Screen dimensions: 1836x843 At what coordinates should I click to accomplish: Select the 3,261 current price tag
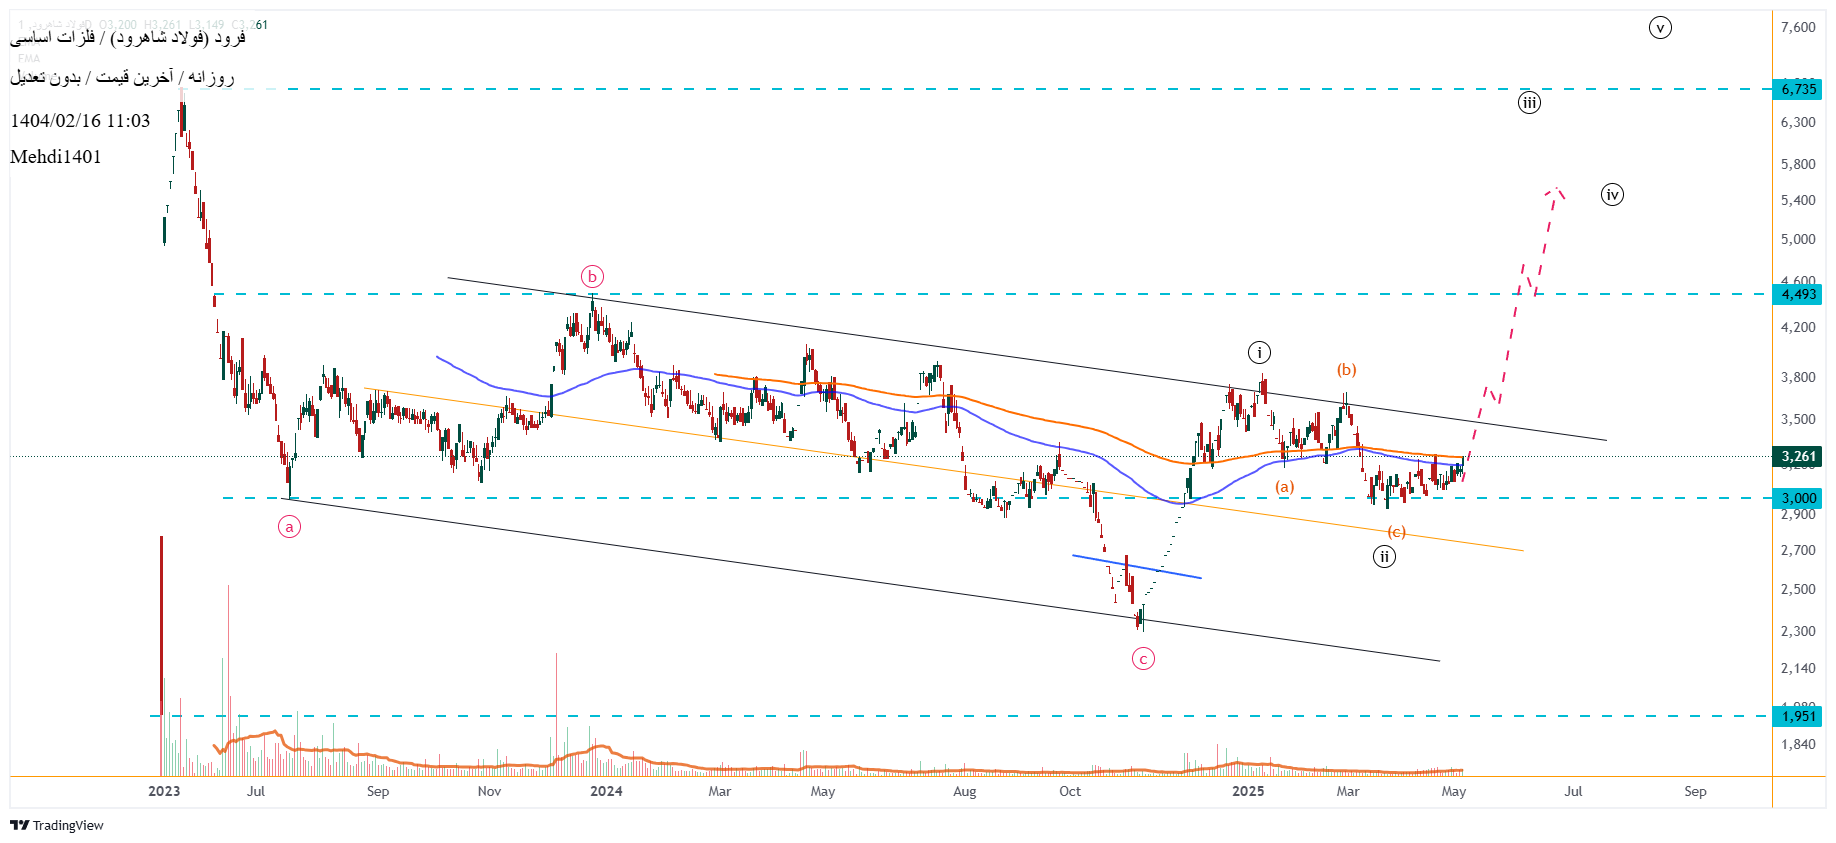[x=1798, y=456]
